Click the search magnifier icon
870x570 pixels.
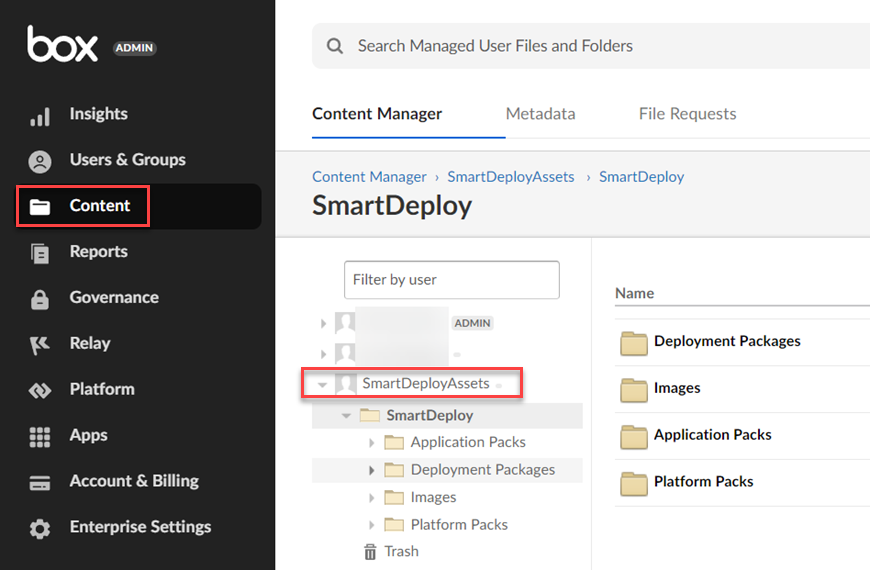point(335,46)
